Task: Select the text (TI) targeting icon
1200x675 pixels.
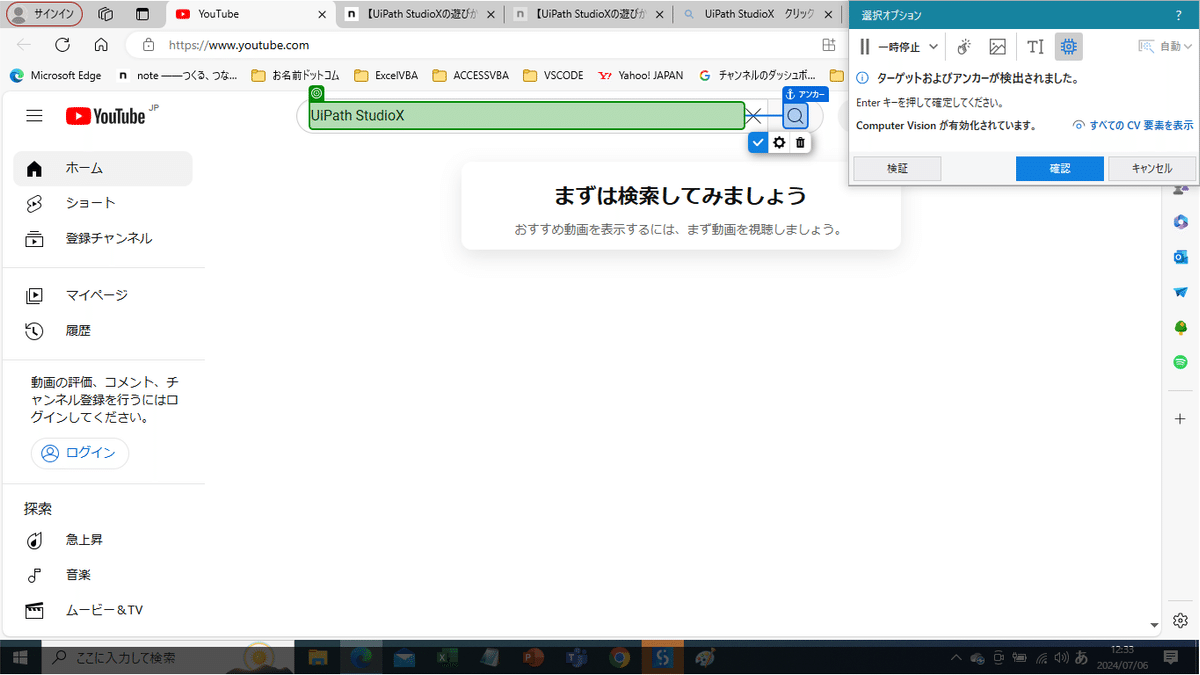Action: (1036, 47)
